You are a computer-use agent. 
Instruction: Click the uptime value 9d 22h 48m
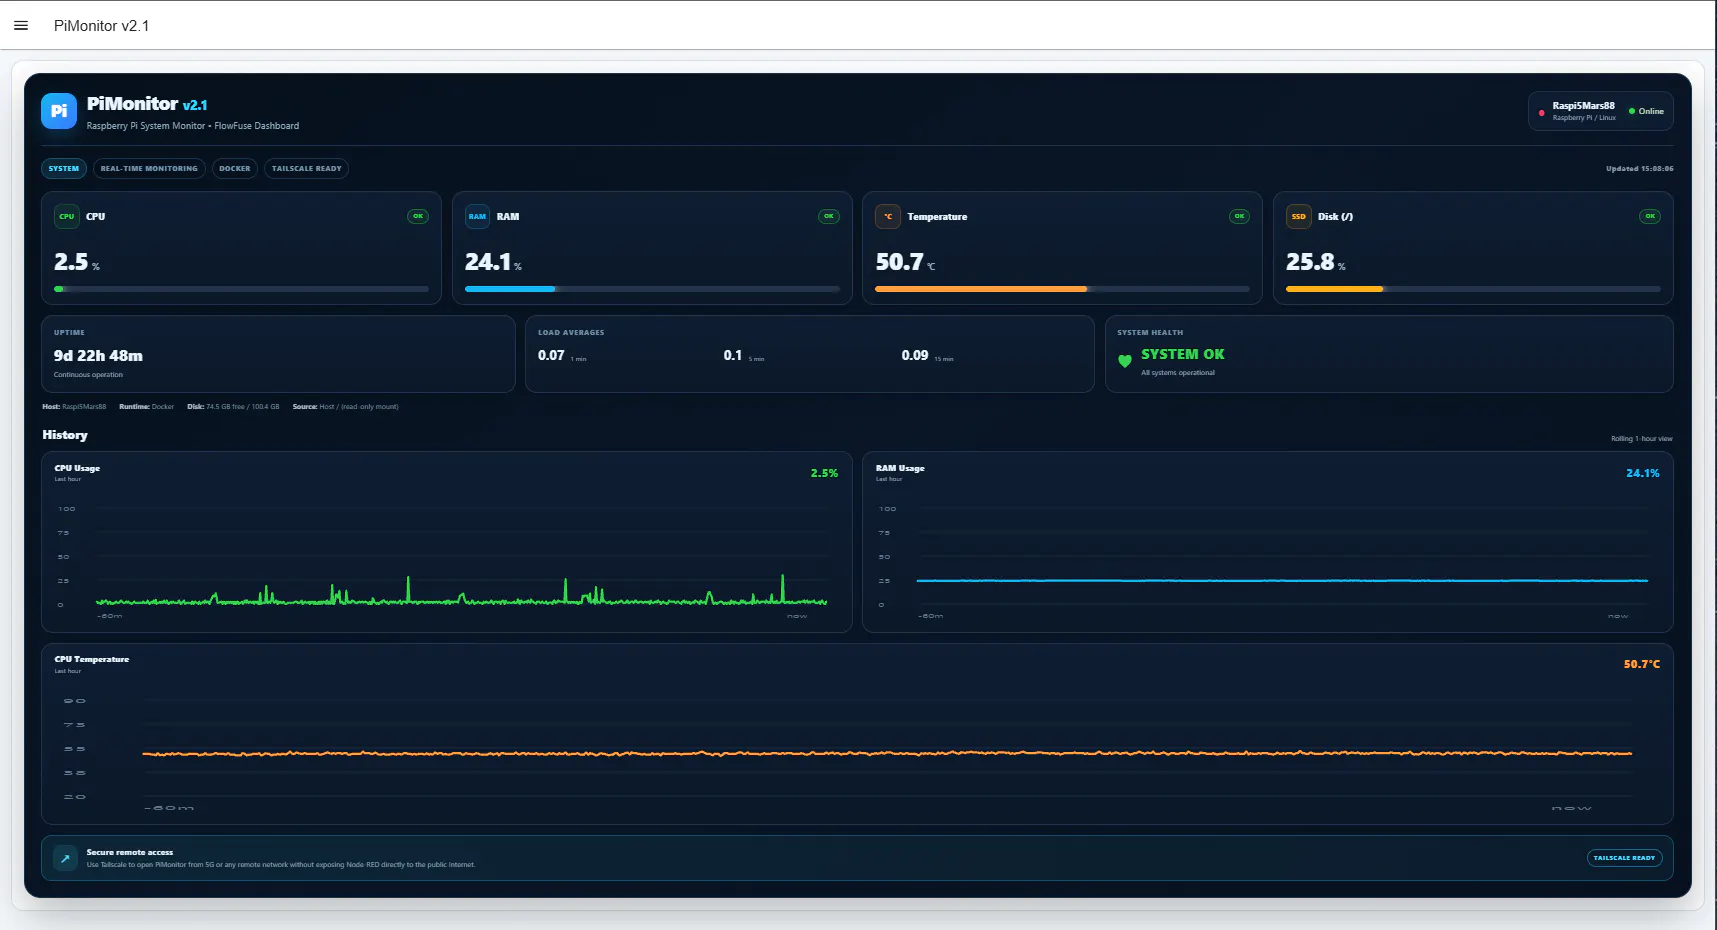click(98, 356)
